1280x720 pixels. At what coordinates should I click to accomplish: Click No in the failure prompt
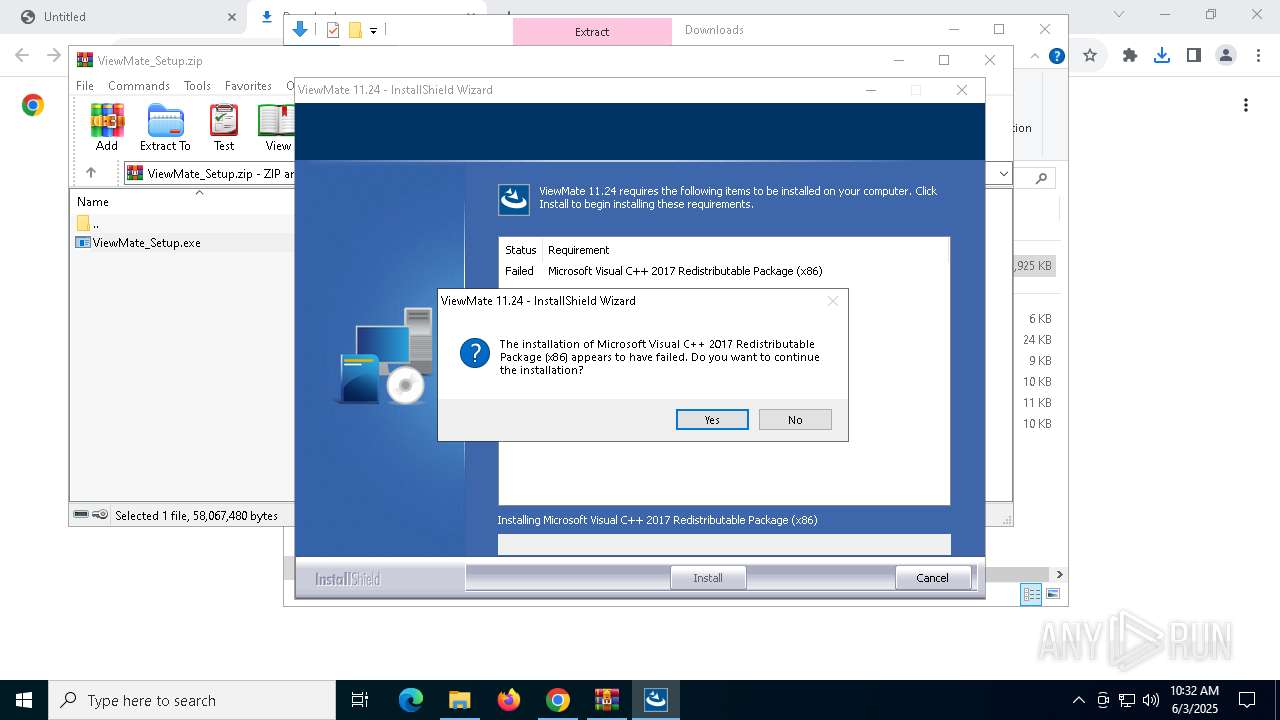[x=795, y=420]
